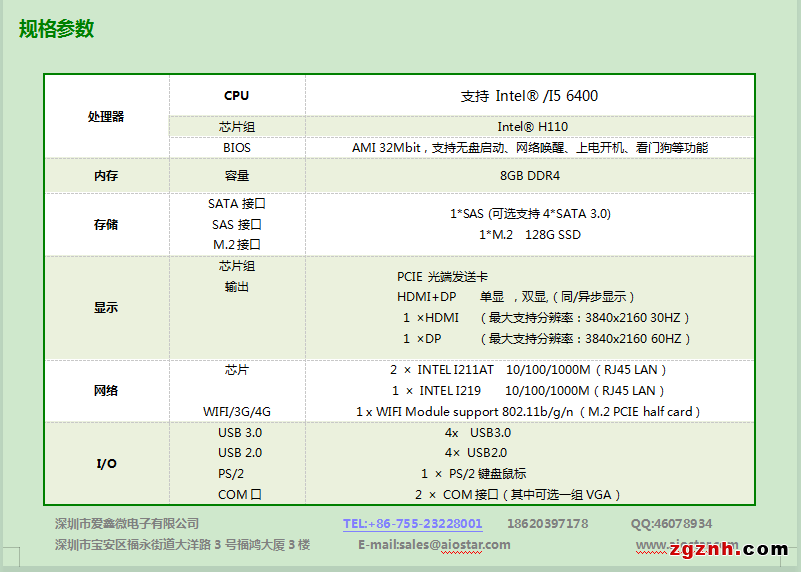Click the AMI 32Mbit BIOS description
Image resolution: width=801 pixels, height=572 pixels.
530,148
